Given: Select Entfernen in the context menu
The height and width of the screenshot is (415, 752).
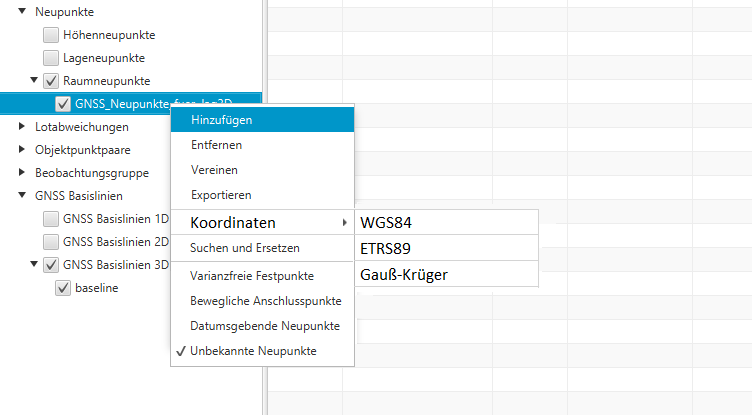Looking at the screenshot, I should pyautogui.click(x=216, y=145).
